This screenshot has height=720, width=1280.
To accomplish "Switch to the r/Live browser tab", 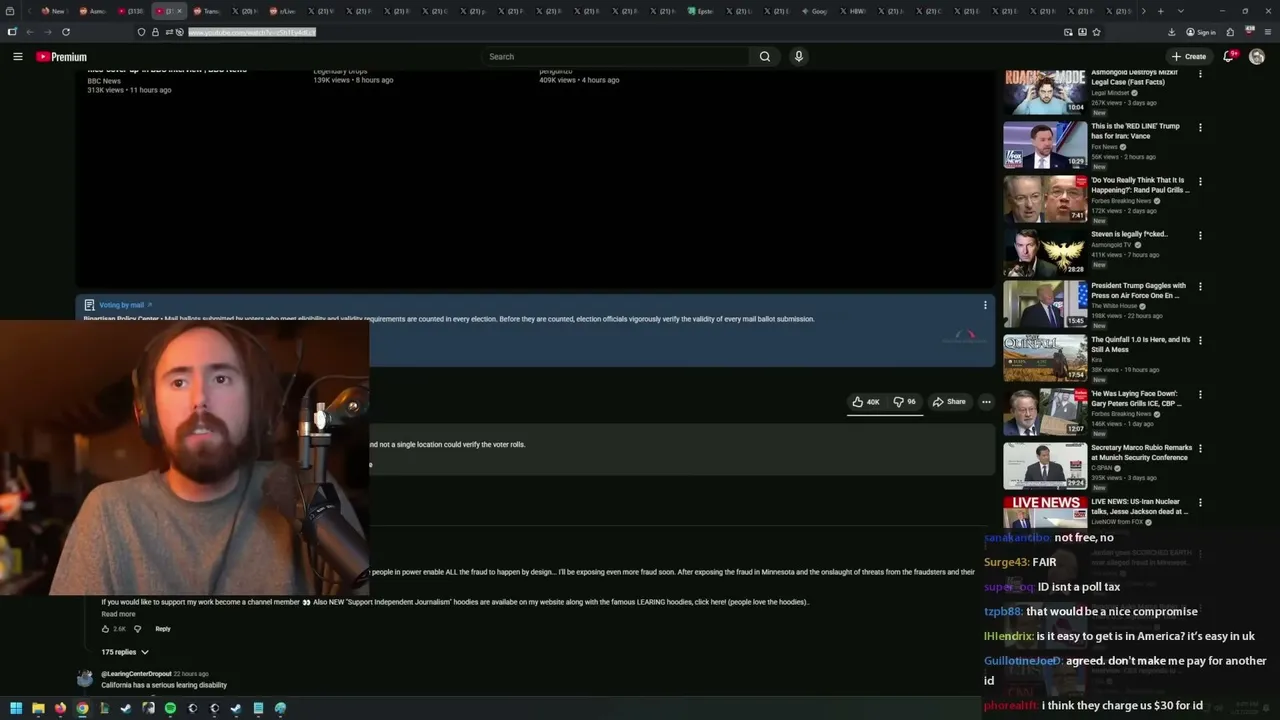I will click(283, 11).
